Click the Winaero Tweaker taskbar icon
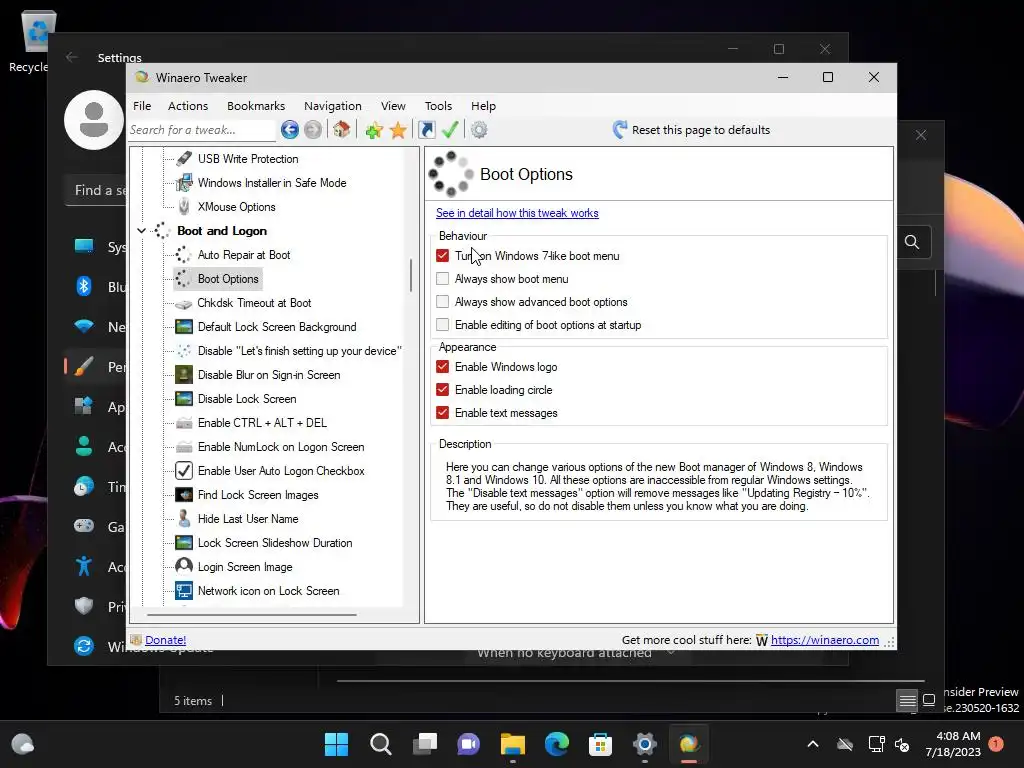The width and height of the screenshot is (1024, 768). 688,744
